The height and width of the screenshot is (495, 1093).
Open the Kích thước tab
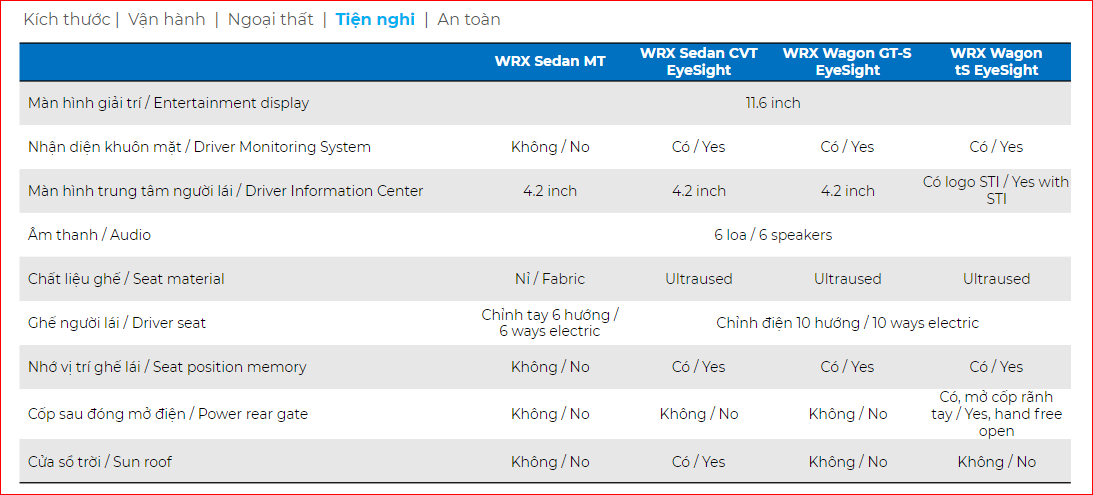[x=66, y=19]
